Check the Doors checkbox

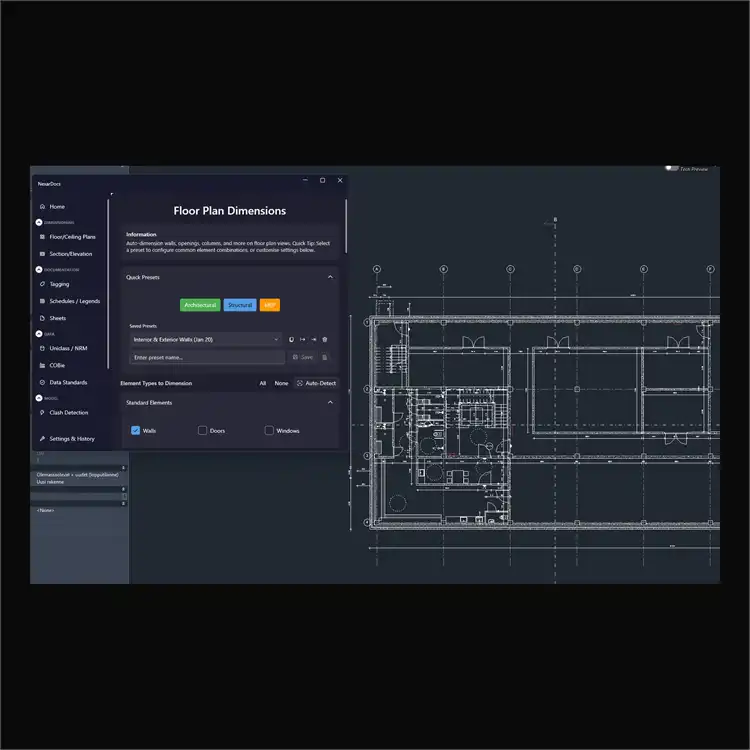click(202, 430)
